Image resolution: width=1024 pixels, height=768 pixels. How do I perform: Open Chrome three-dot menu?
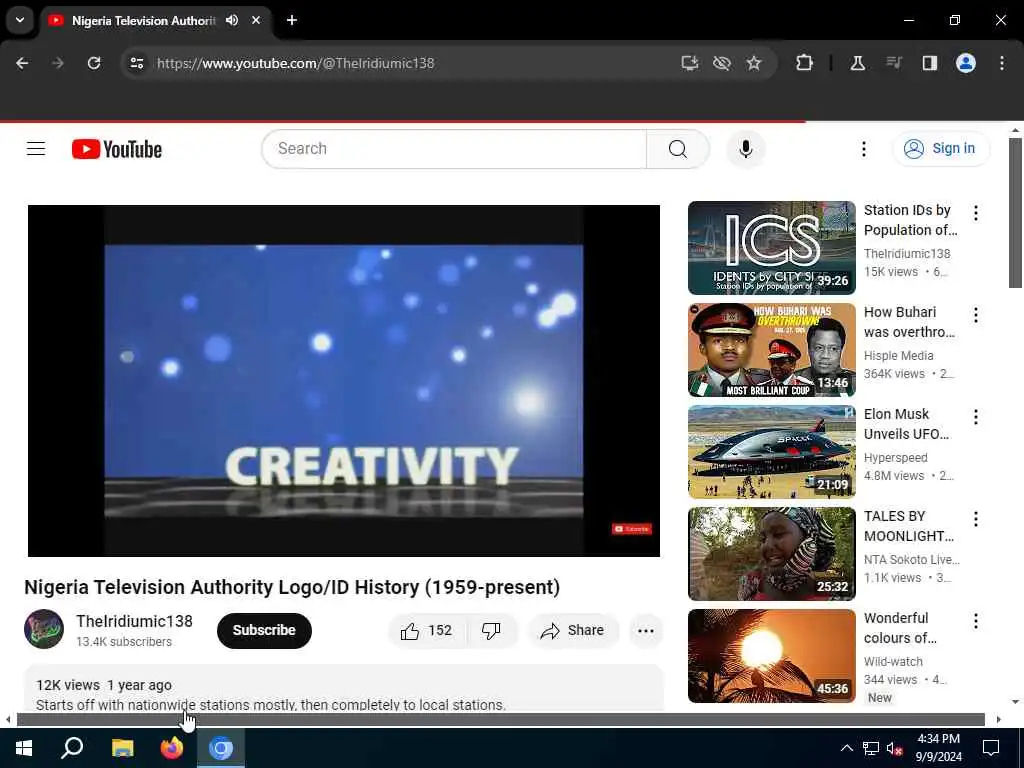pos(1002,63)
